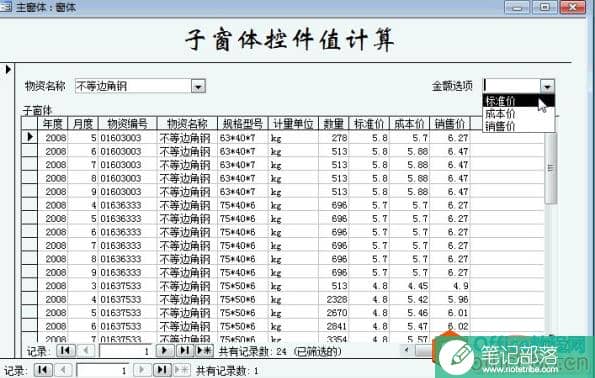Jump to last record in main form navigator

coord(162,370)
